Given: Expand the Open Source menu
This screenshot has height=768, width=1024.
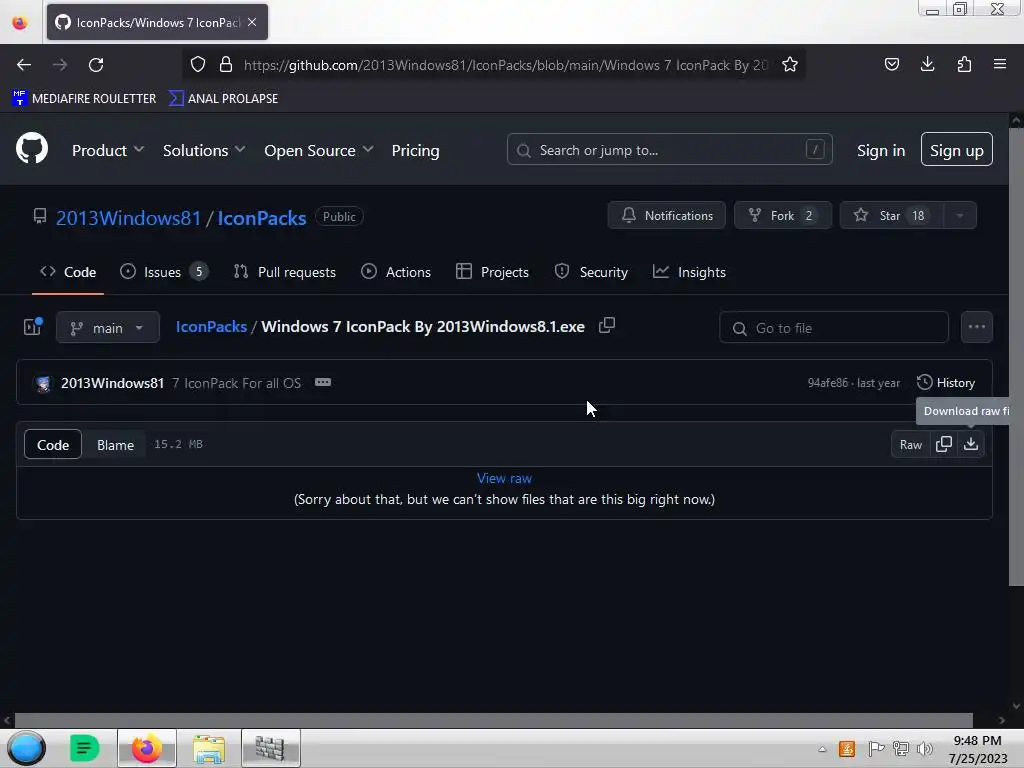Looking at the screenshot, I should coord(319,150).
